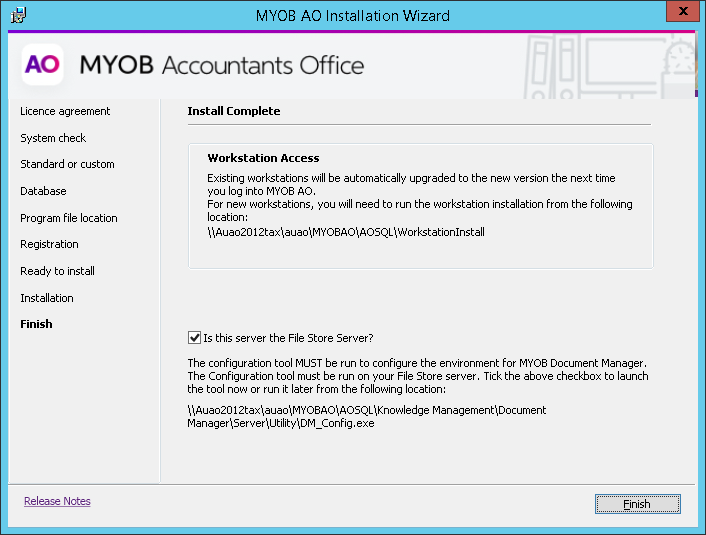Screen dimensions: 706x535
Task: Go to Standard or custom step
Action: pos(67,164)
